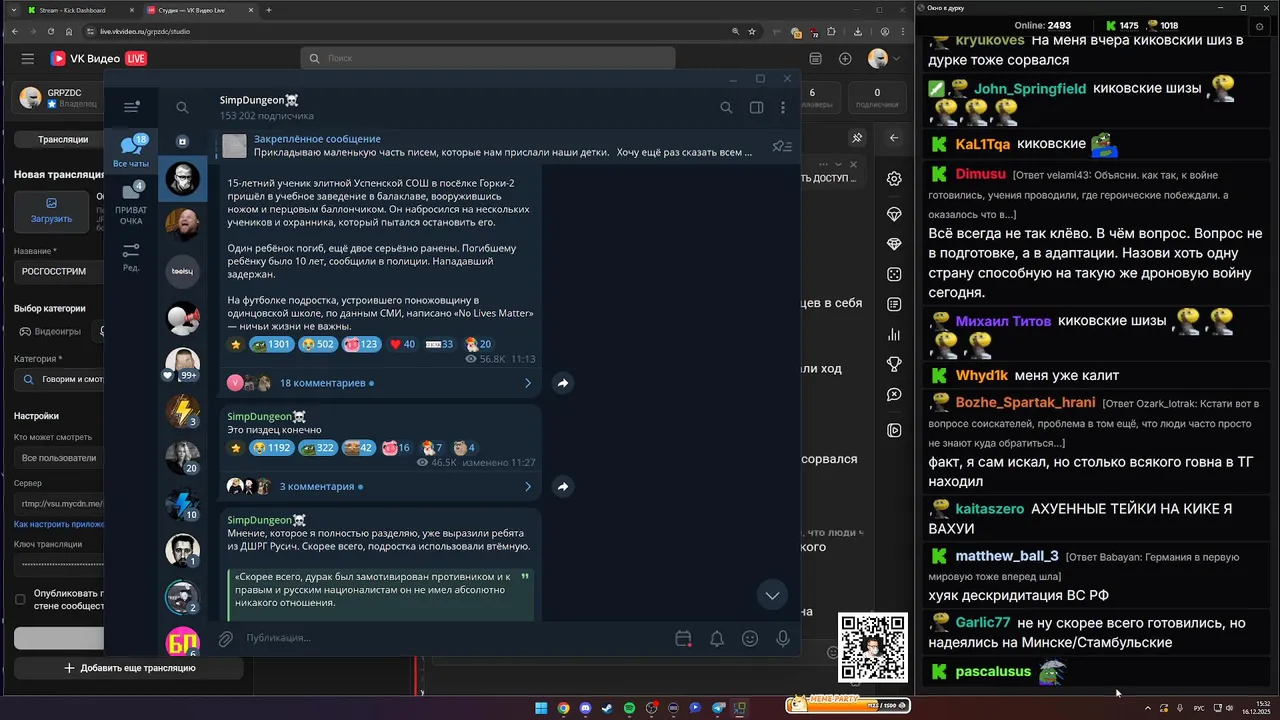Open the parachute drops icon in VK sidebar
The image size is (1280, 720).
click(x=894, y=215)
